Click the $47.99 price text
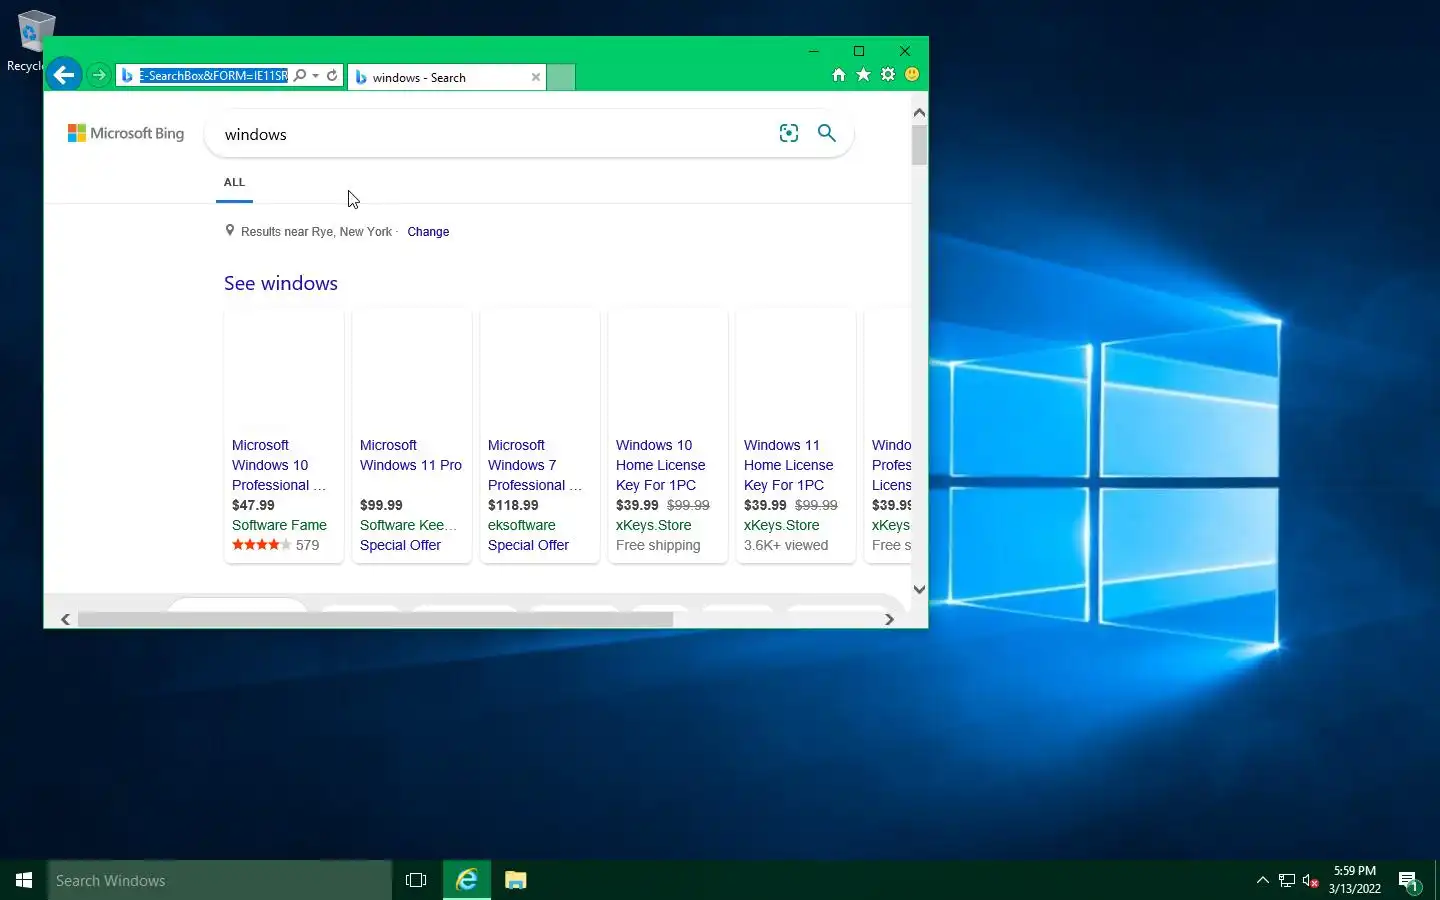Image resolution: width=1440 pixels, height=900 pixels. pos(253,505)
